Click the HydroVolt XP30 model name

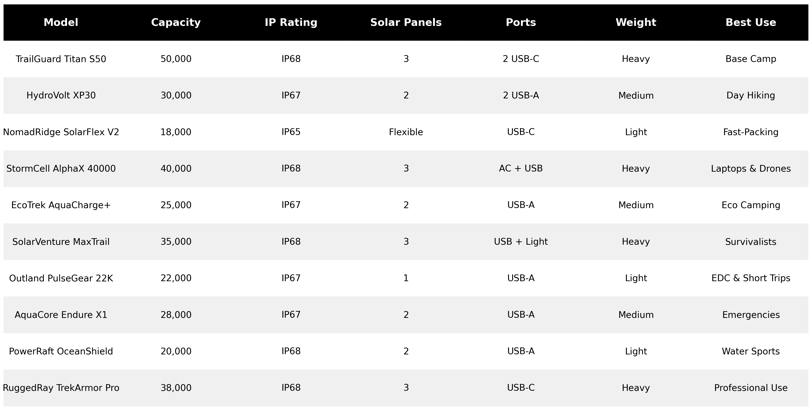coord(61,95)
